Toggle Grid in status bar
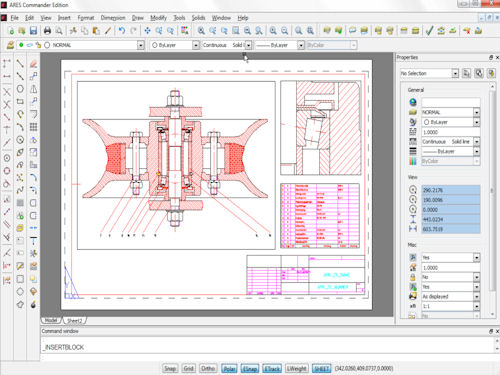 (x=188, y=368)
